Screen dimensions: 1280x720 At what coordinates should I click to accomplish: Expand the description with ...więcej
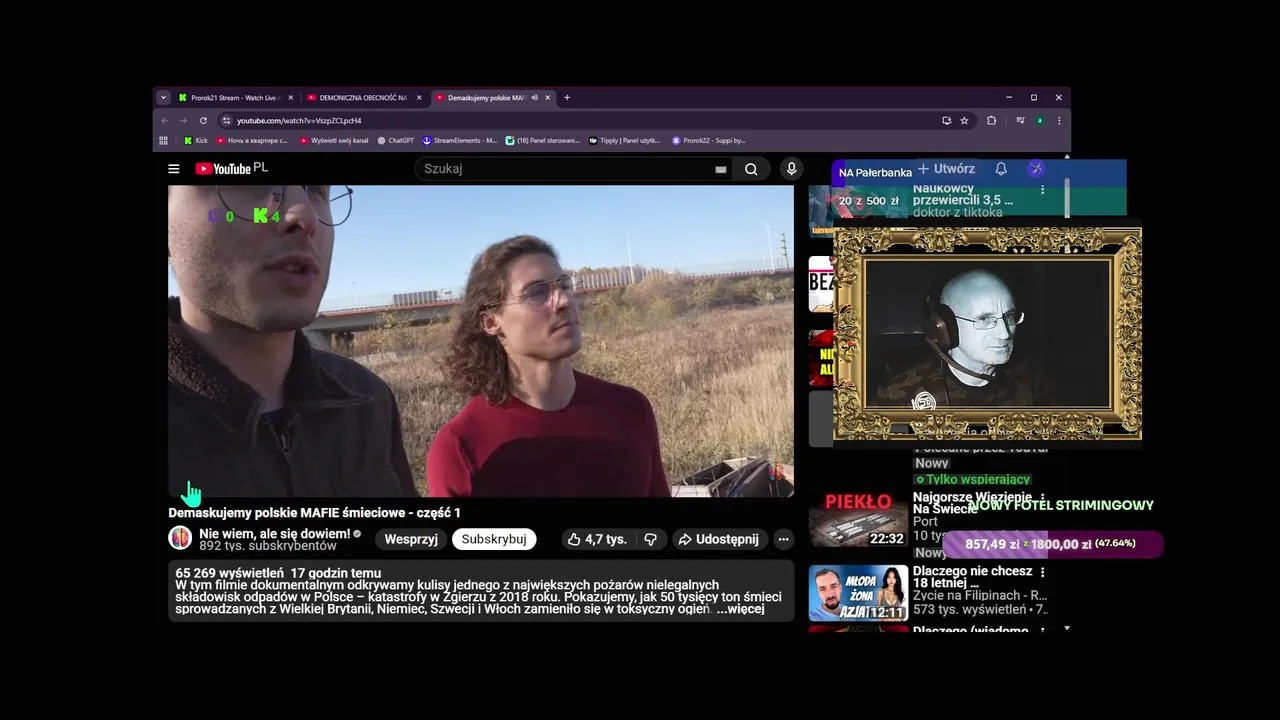740,609
